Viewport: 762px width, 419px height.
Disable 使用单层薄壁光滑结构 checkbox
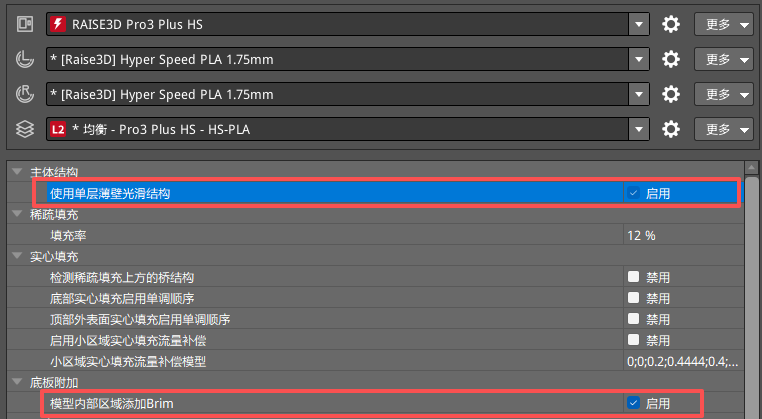click(633, 193)
